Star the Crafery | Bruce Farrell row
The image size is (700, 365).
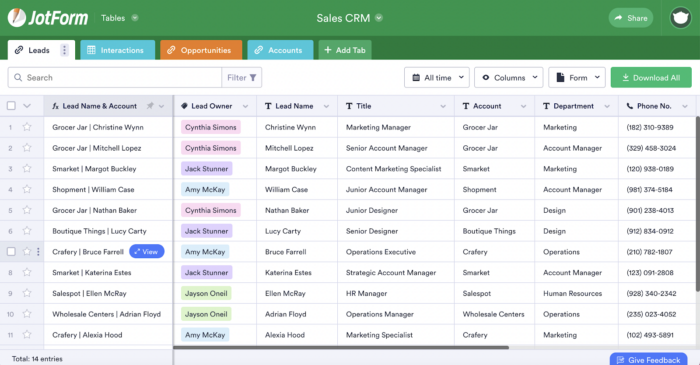click(x=27, y=252)
